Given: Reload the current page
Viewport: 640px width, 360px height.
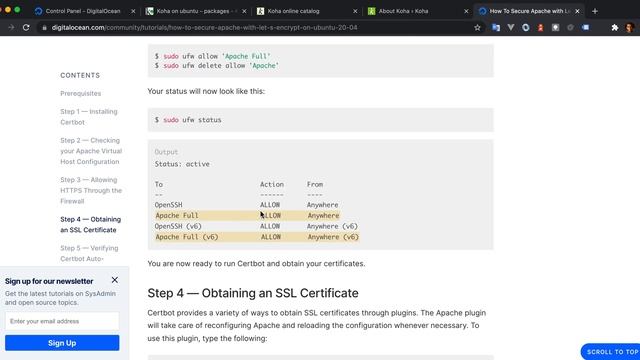Looking at the screenshot, I should [x=26, y=27].
